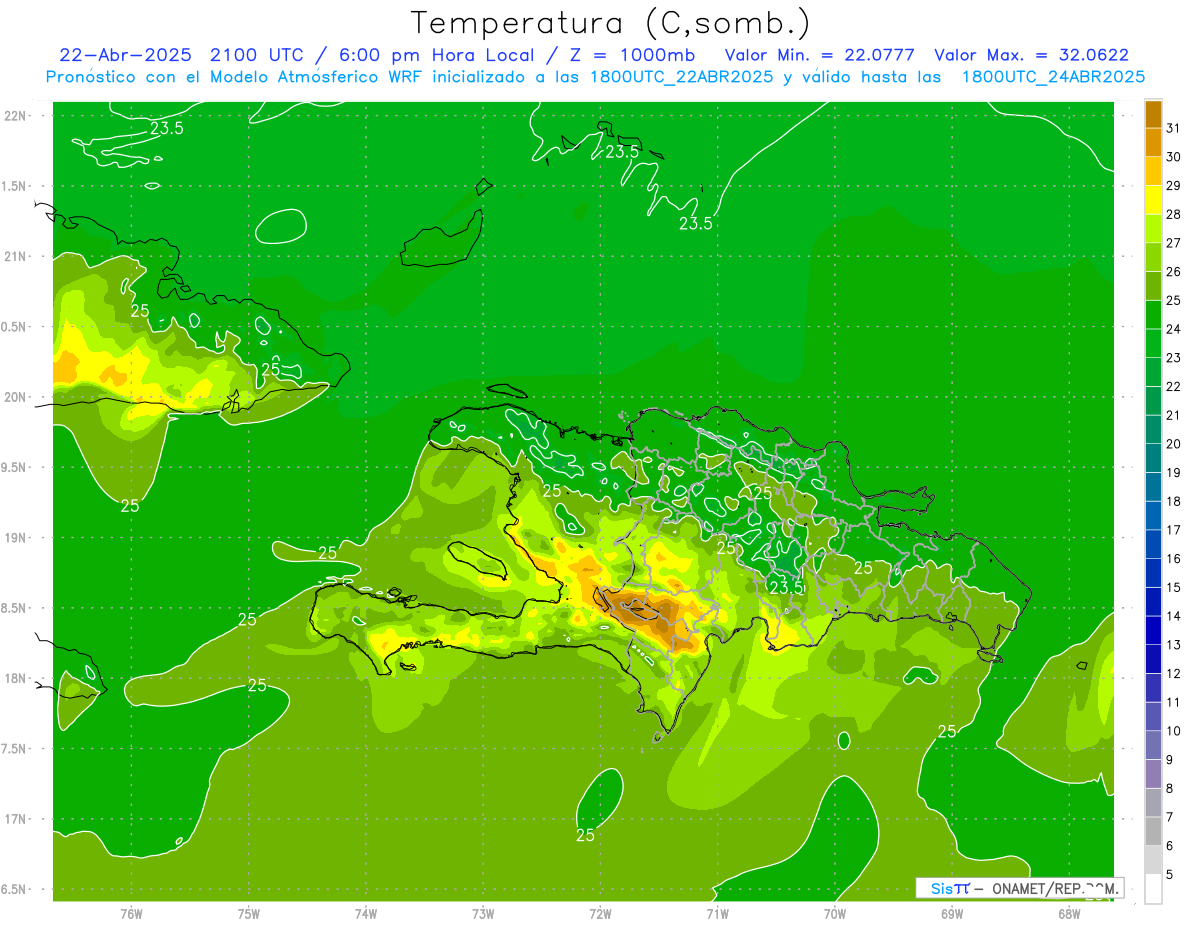Click the colorbar label 18
Viewport: 1200px width, 927px height.
[x=1174, y=501]
